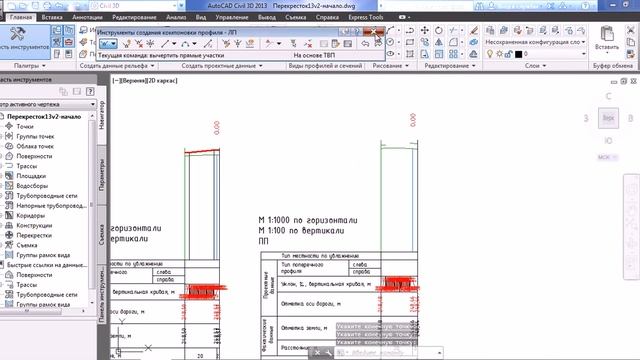This screenshot has height=360, width=640.
Task: Switch to the Навигатор side tab
Action: (102, 115)
